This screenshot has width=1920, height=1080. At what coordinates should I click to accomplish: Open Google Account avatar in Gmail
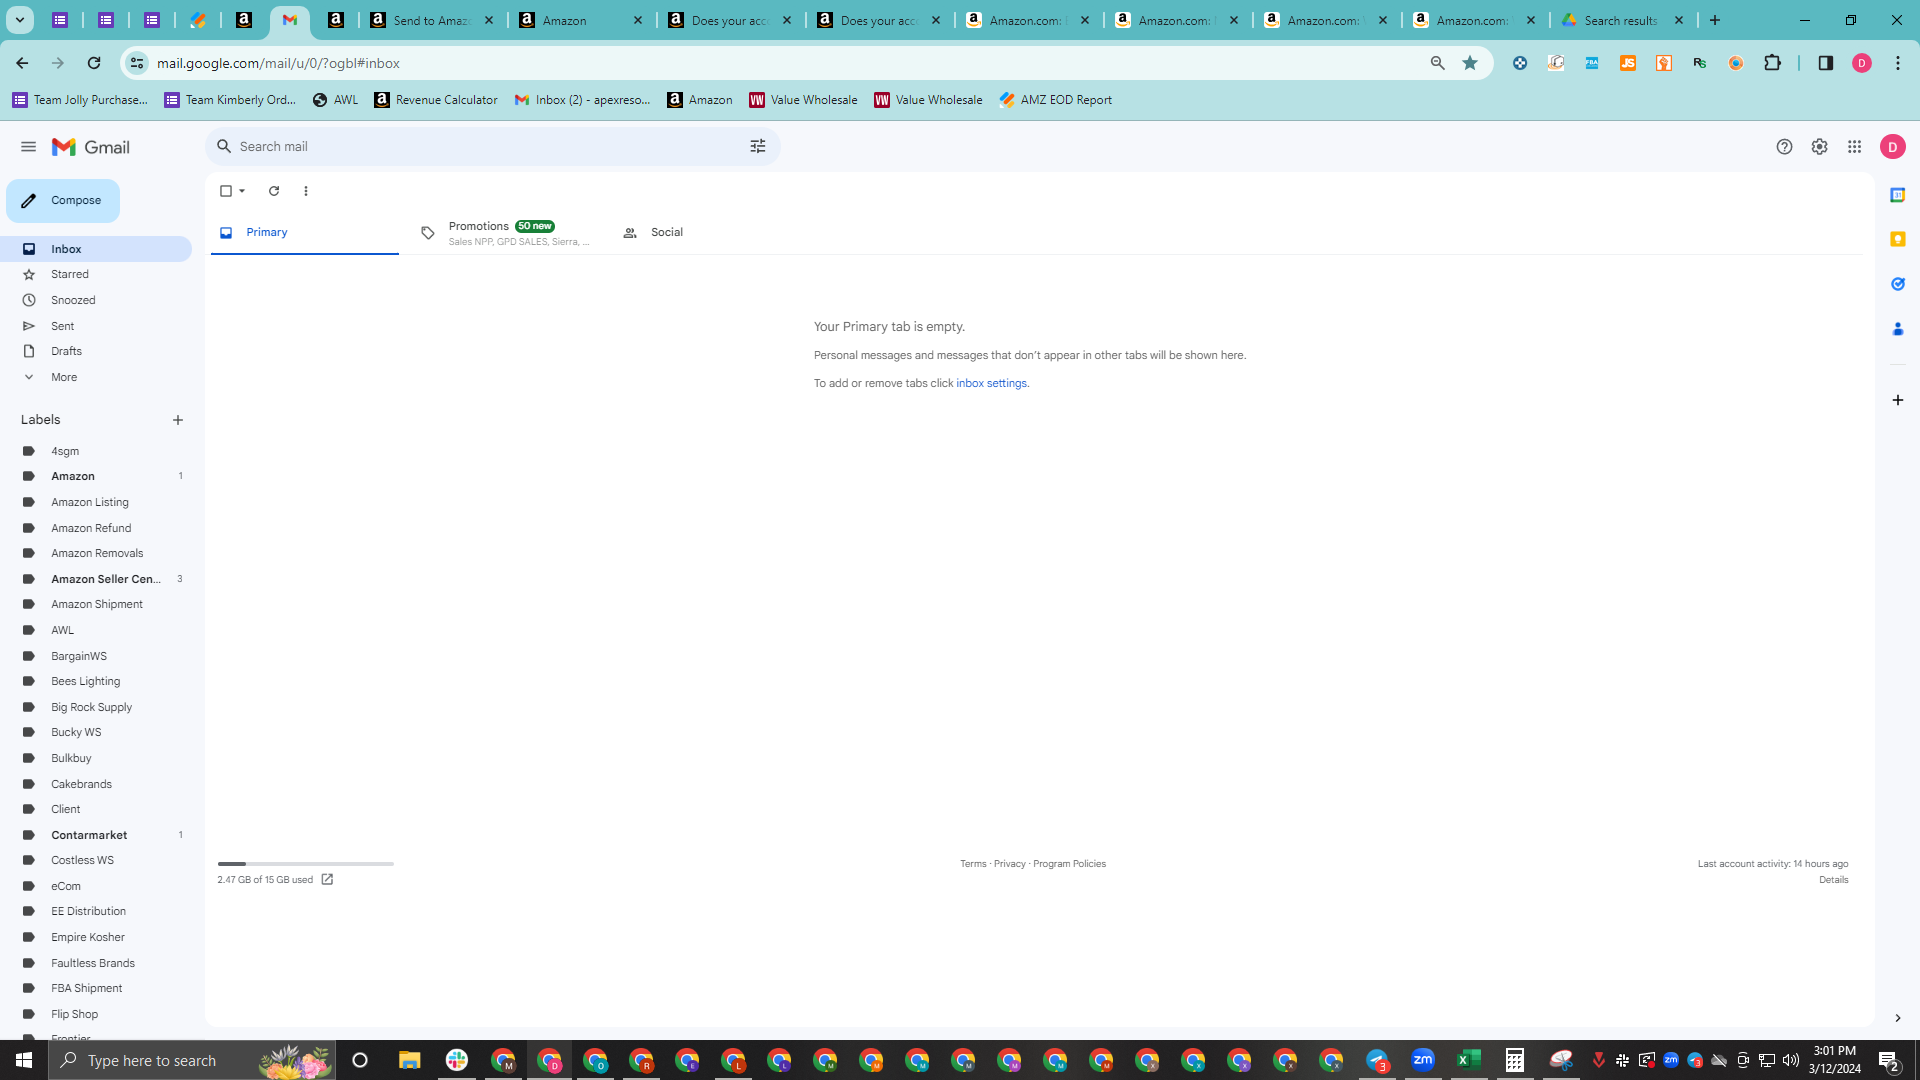(x=1892, y=147)
